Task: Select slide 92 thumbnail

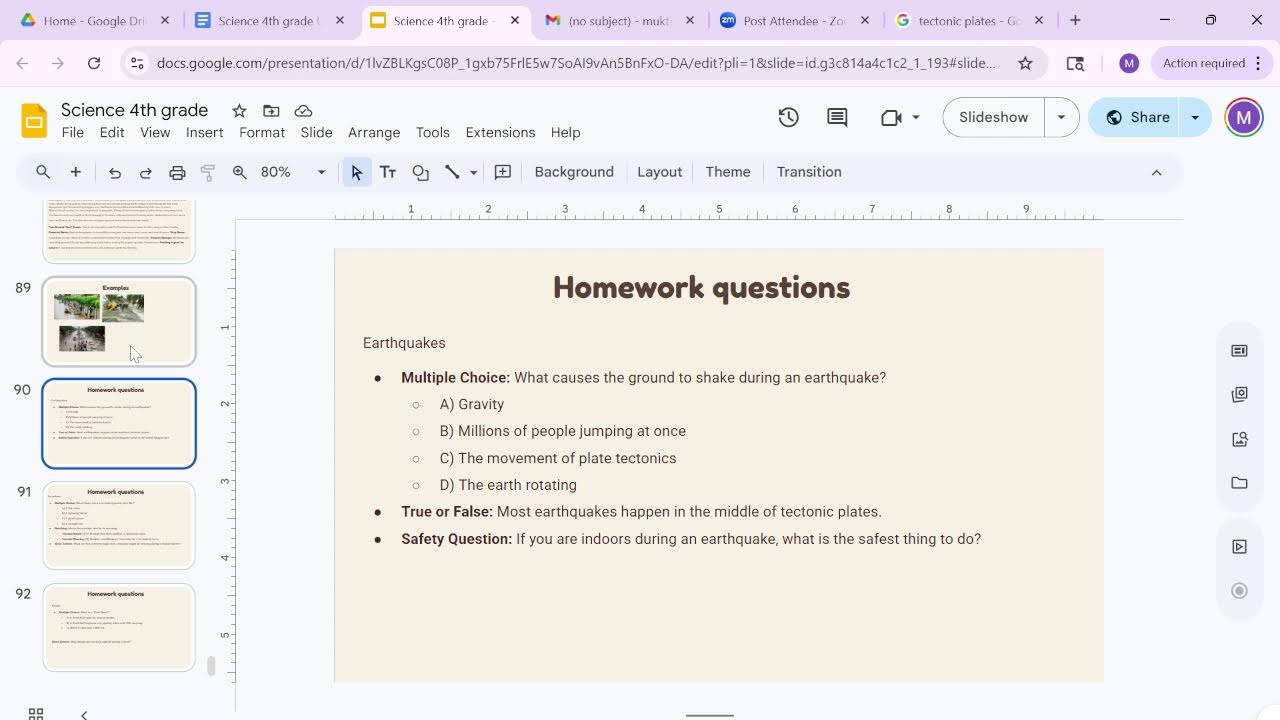Action: coord(118,627)
